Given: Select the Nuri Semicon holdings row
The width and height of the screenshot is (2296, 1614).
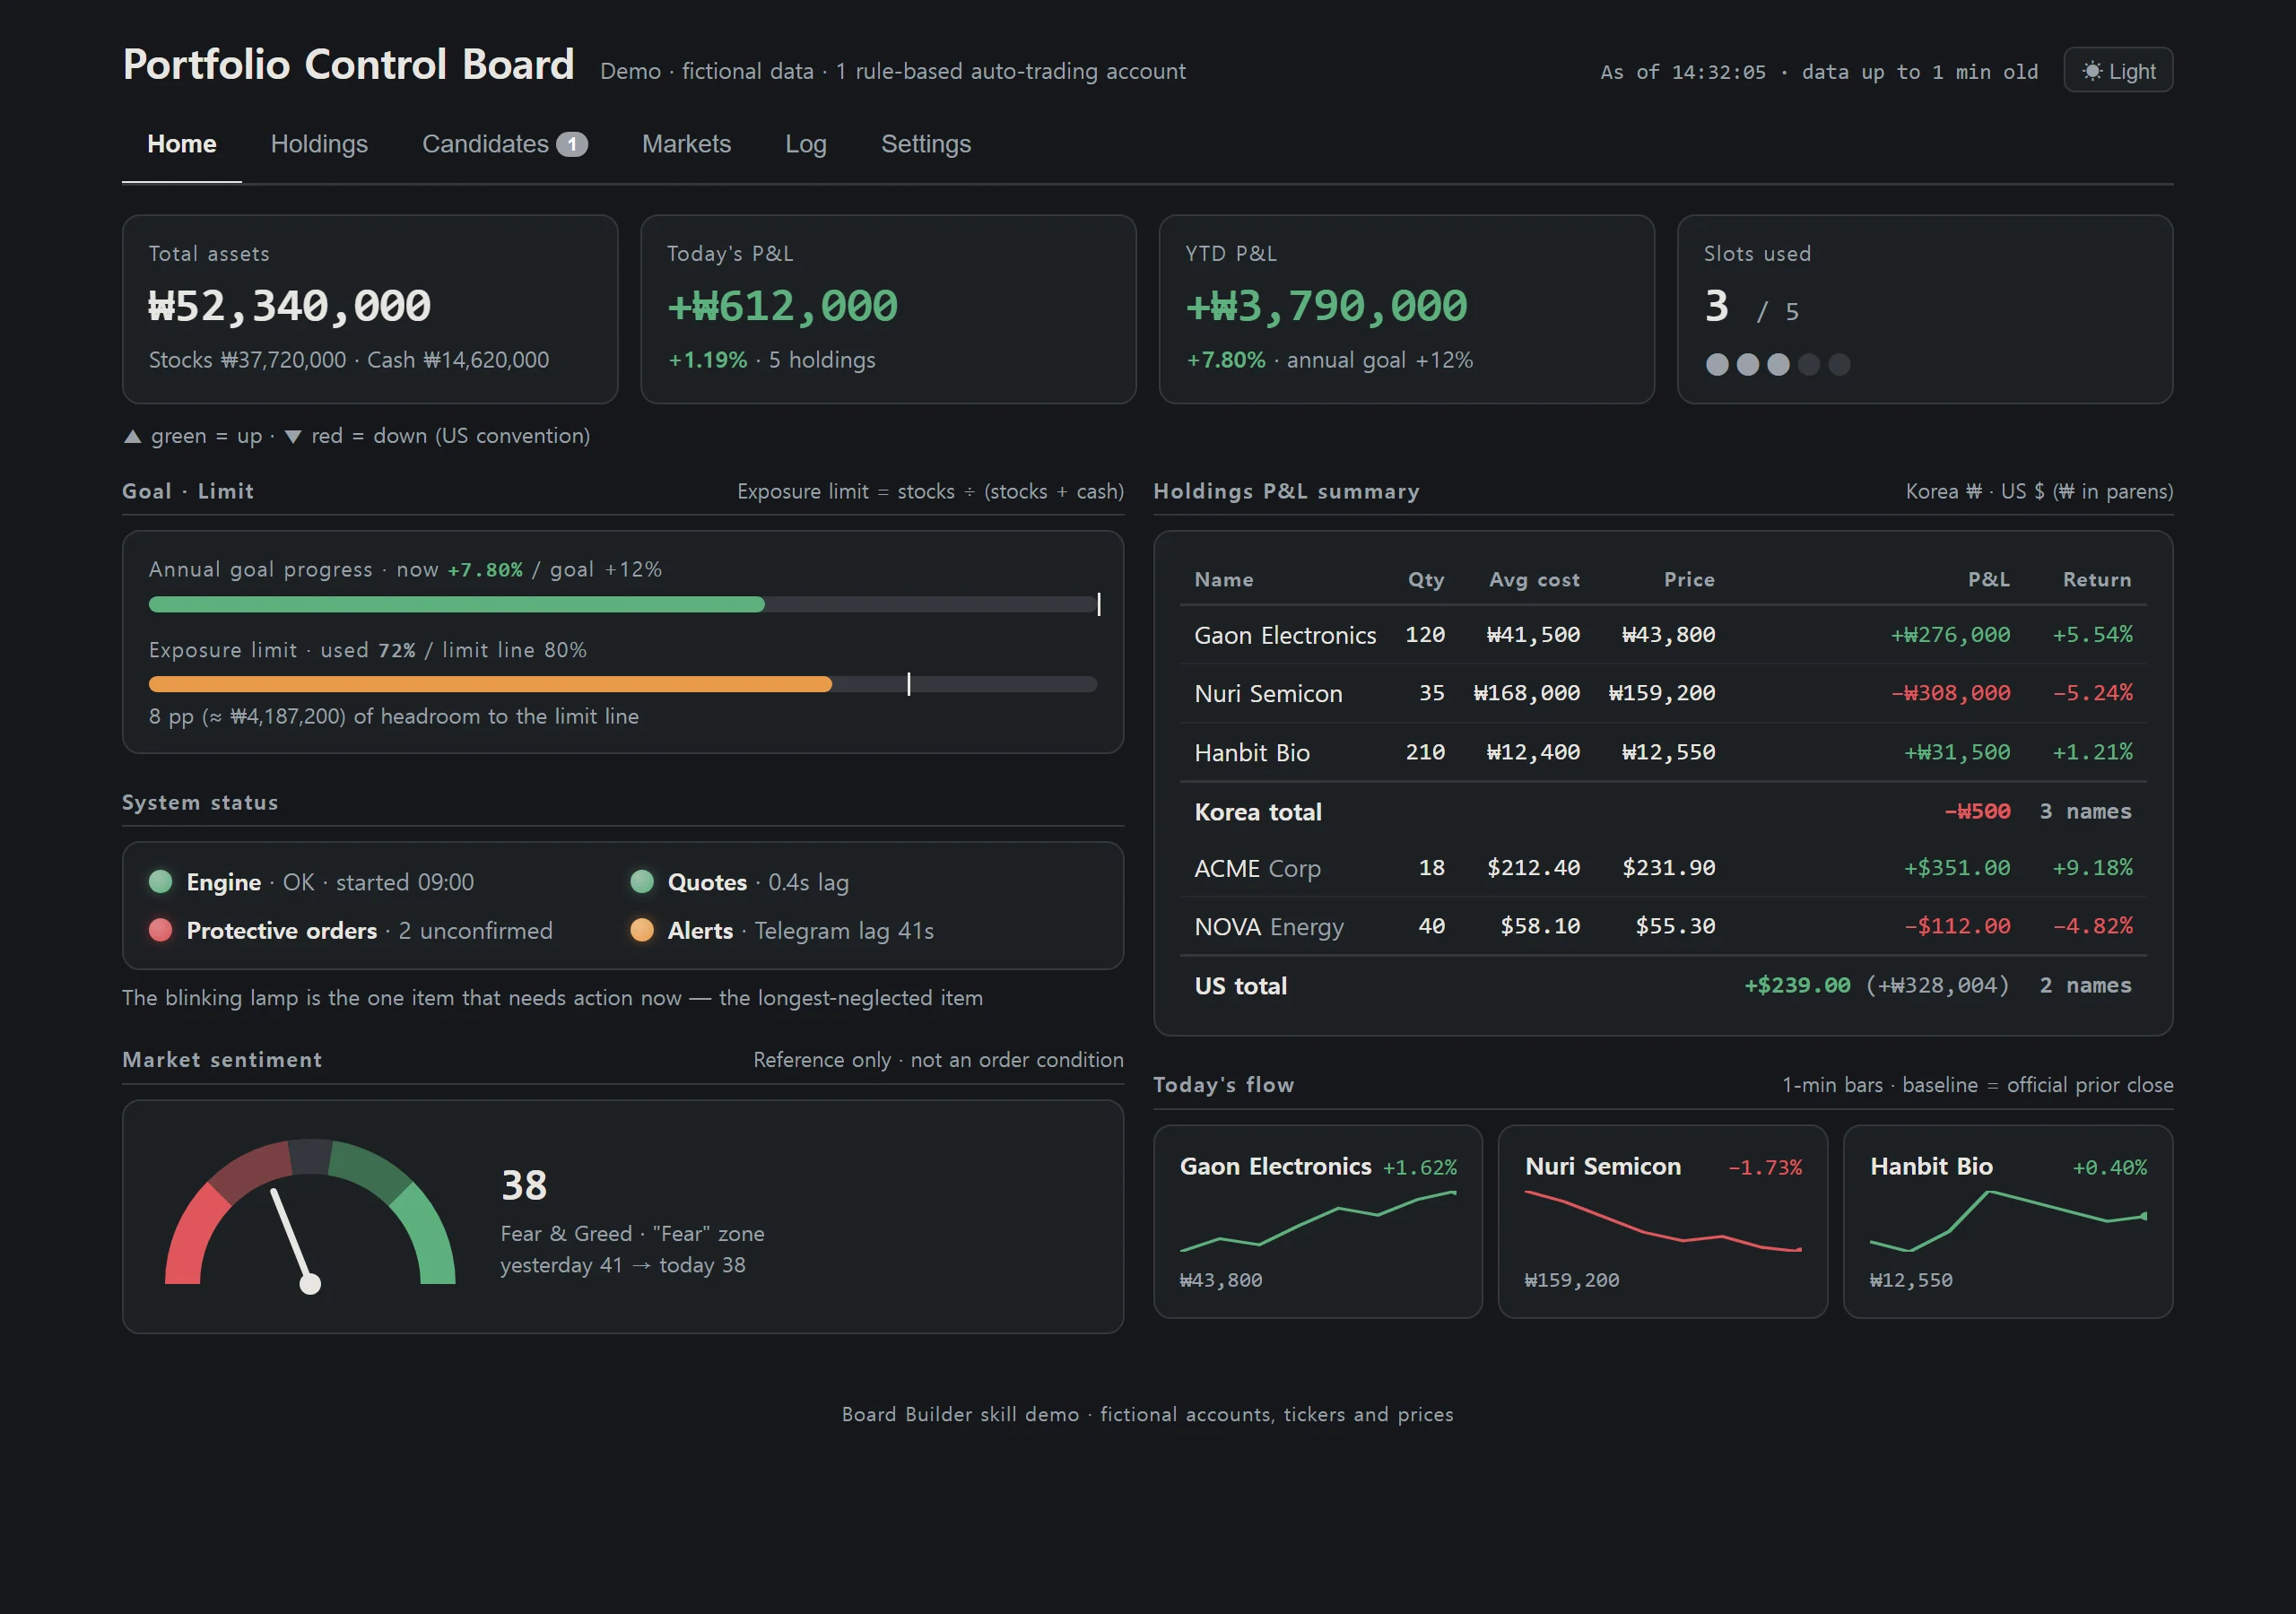Looking at the screenshot, I should tap(1662, 693).
